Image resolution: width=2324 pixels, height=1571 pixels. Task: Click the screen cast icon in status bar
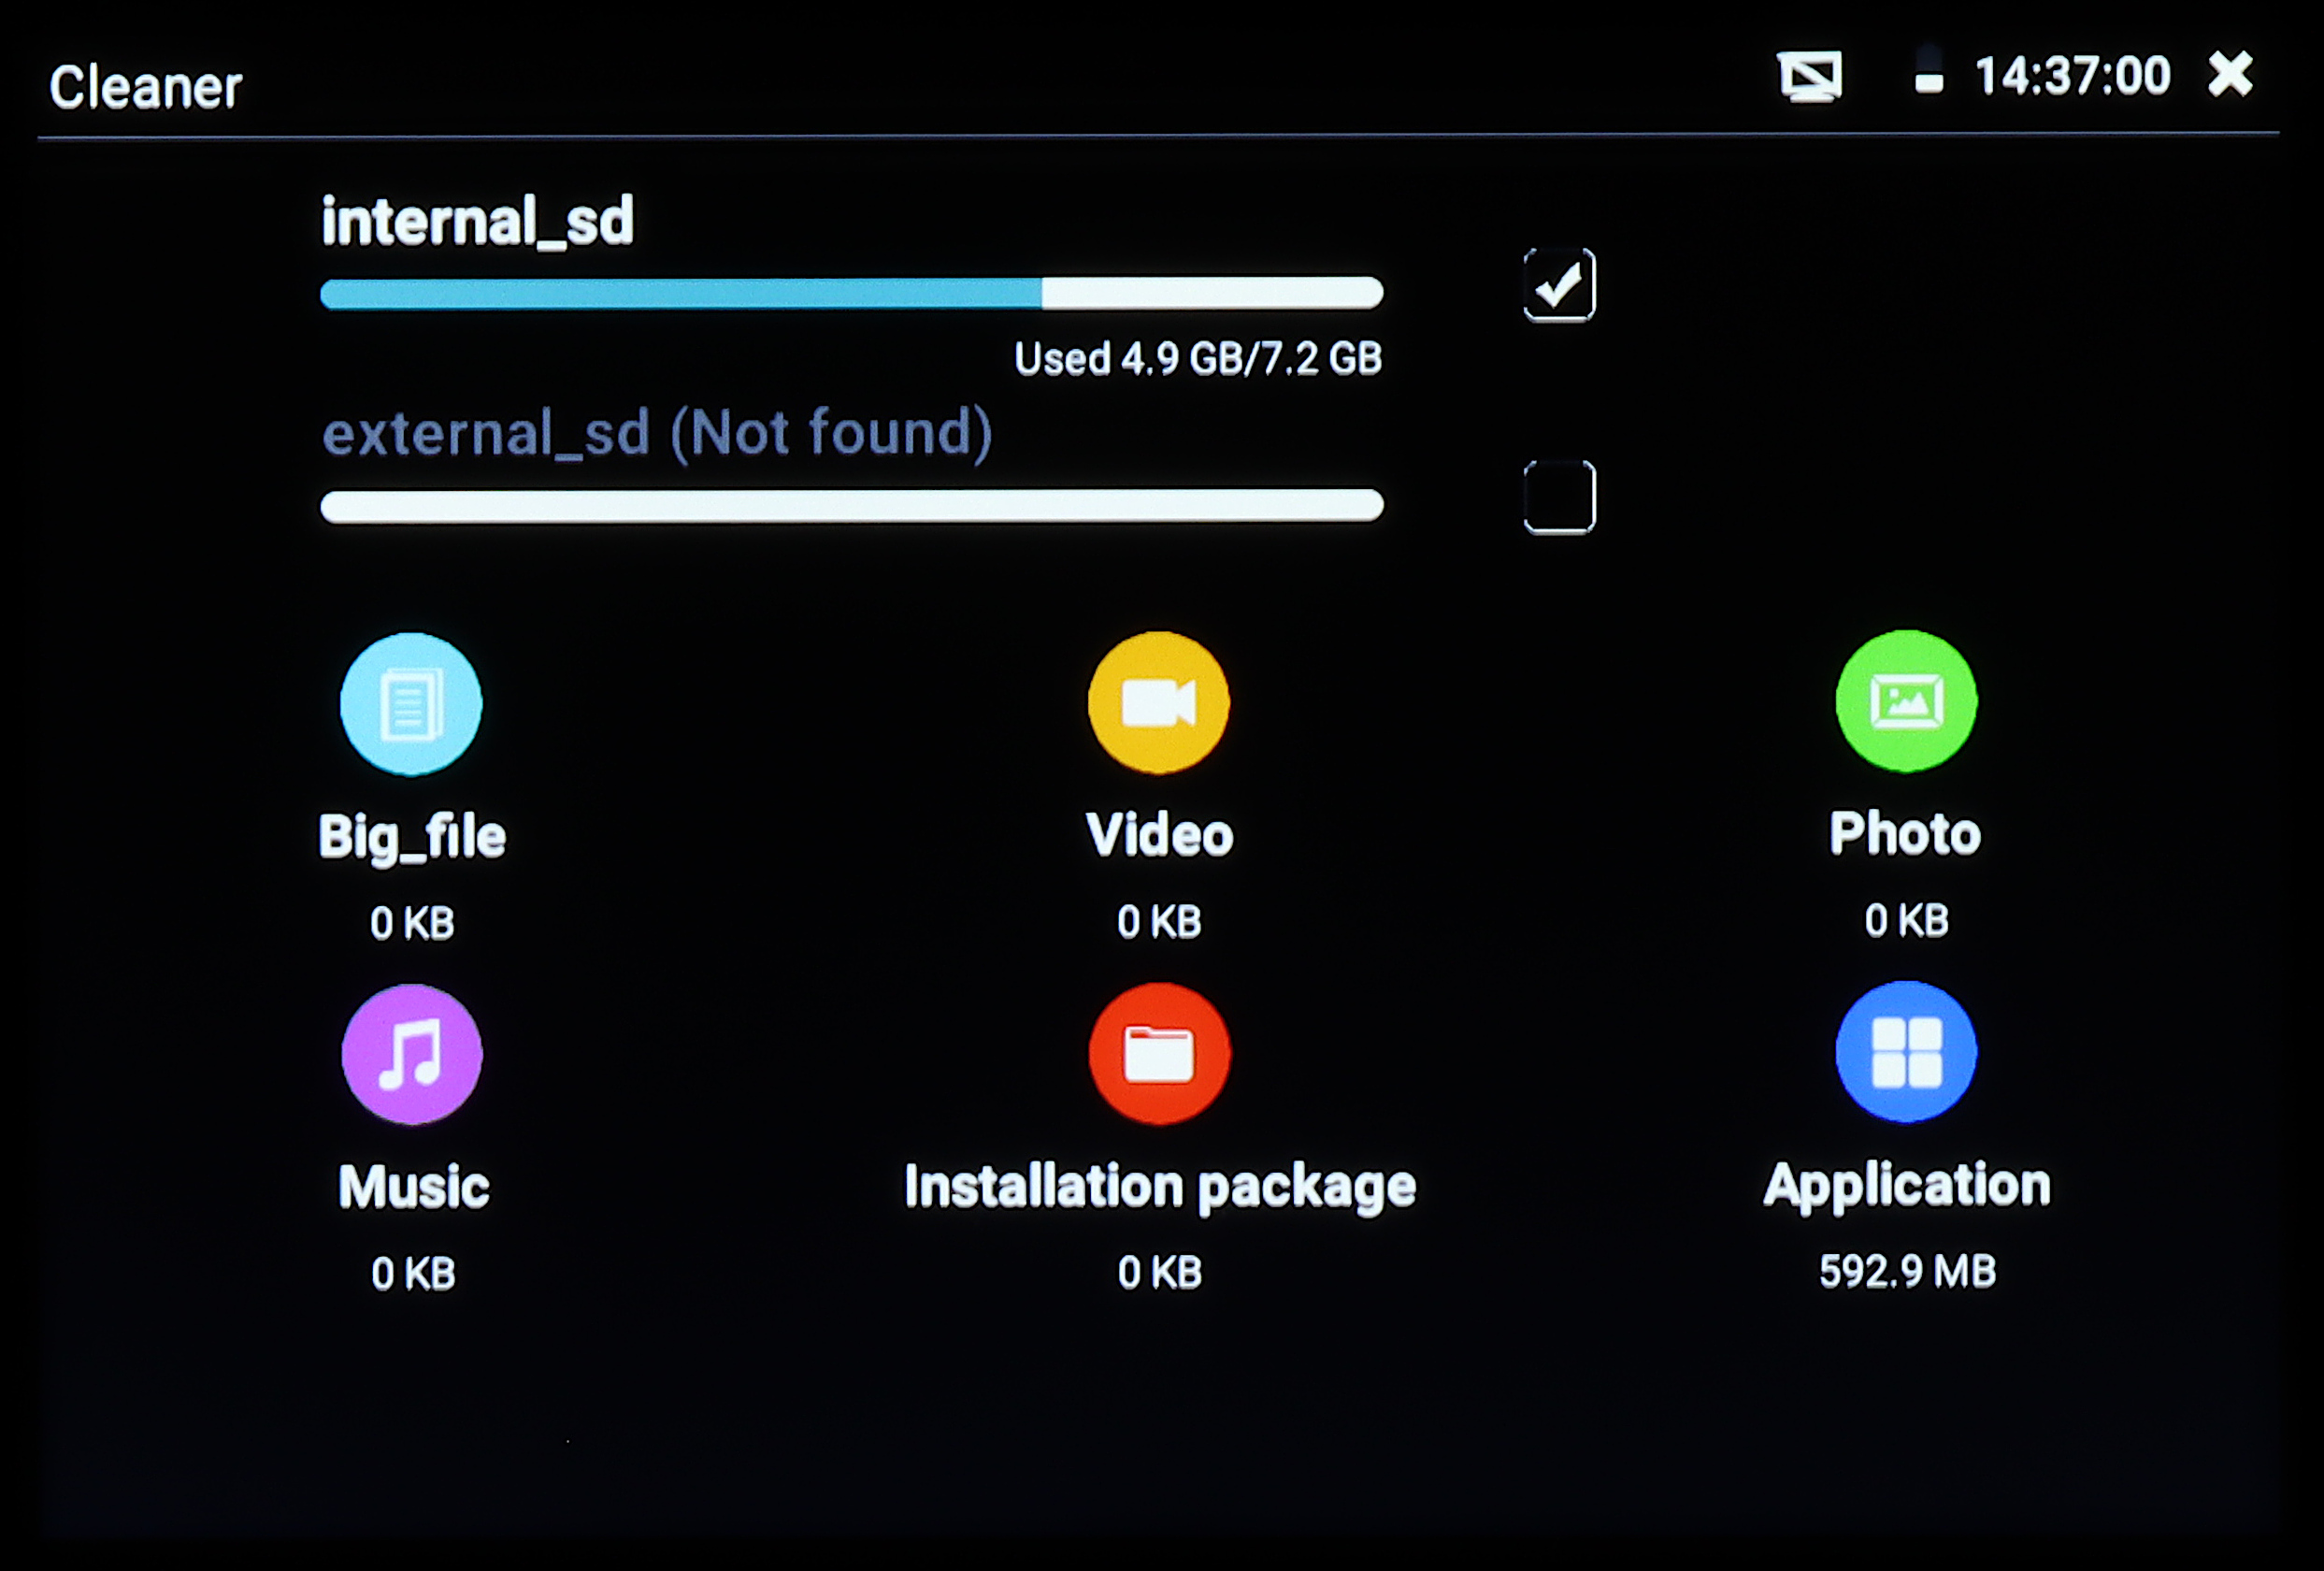point(1810,76)
